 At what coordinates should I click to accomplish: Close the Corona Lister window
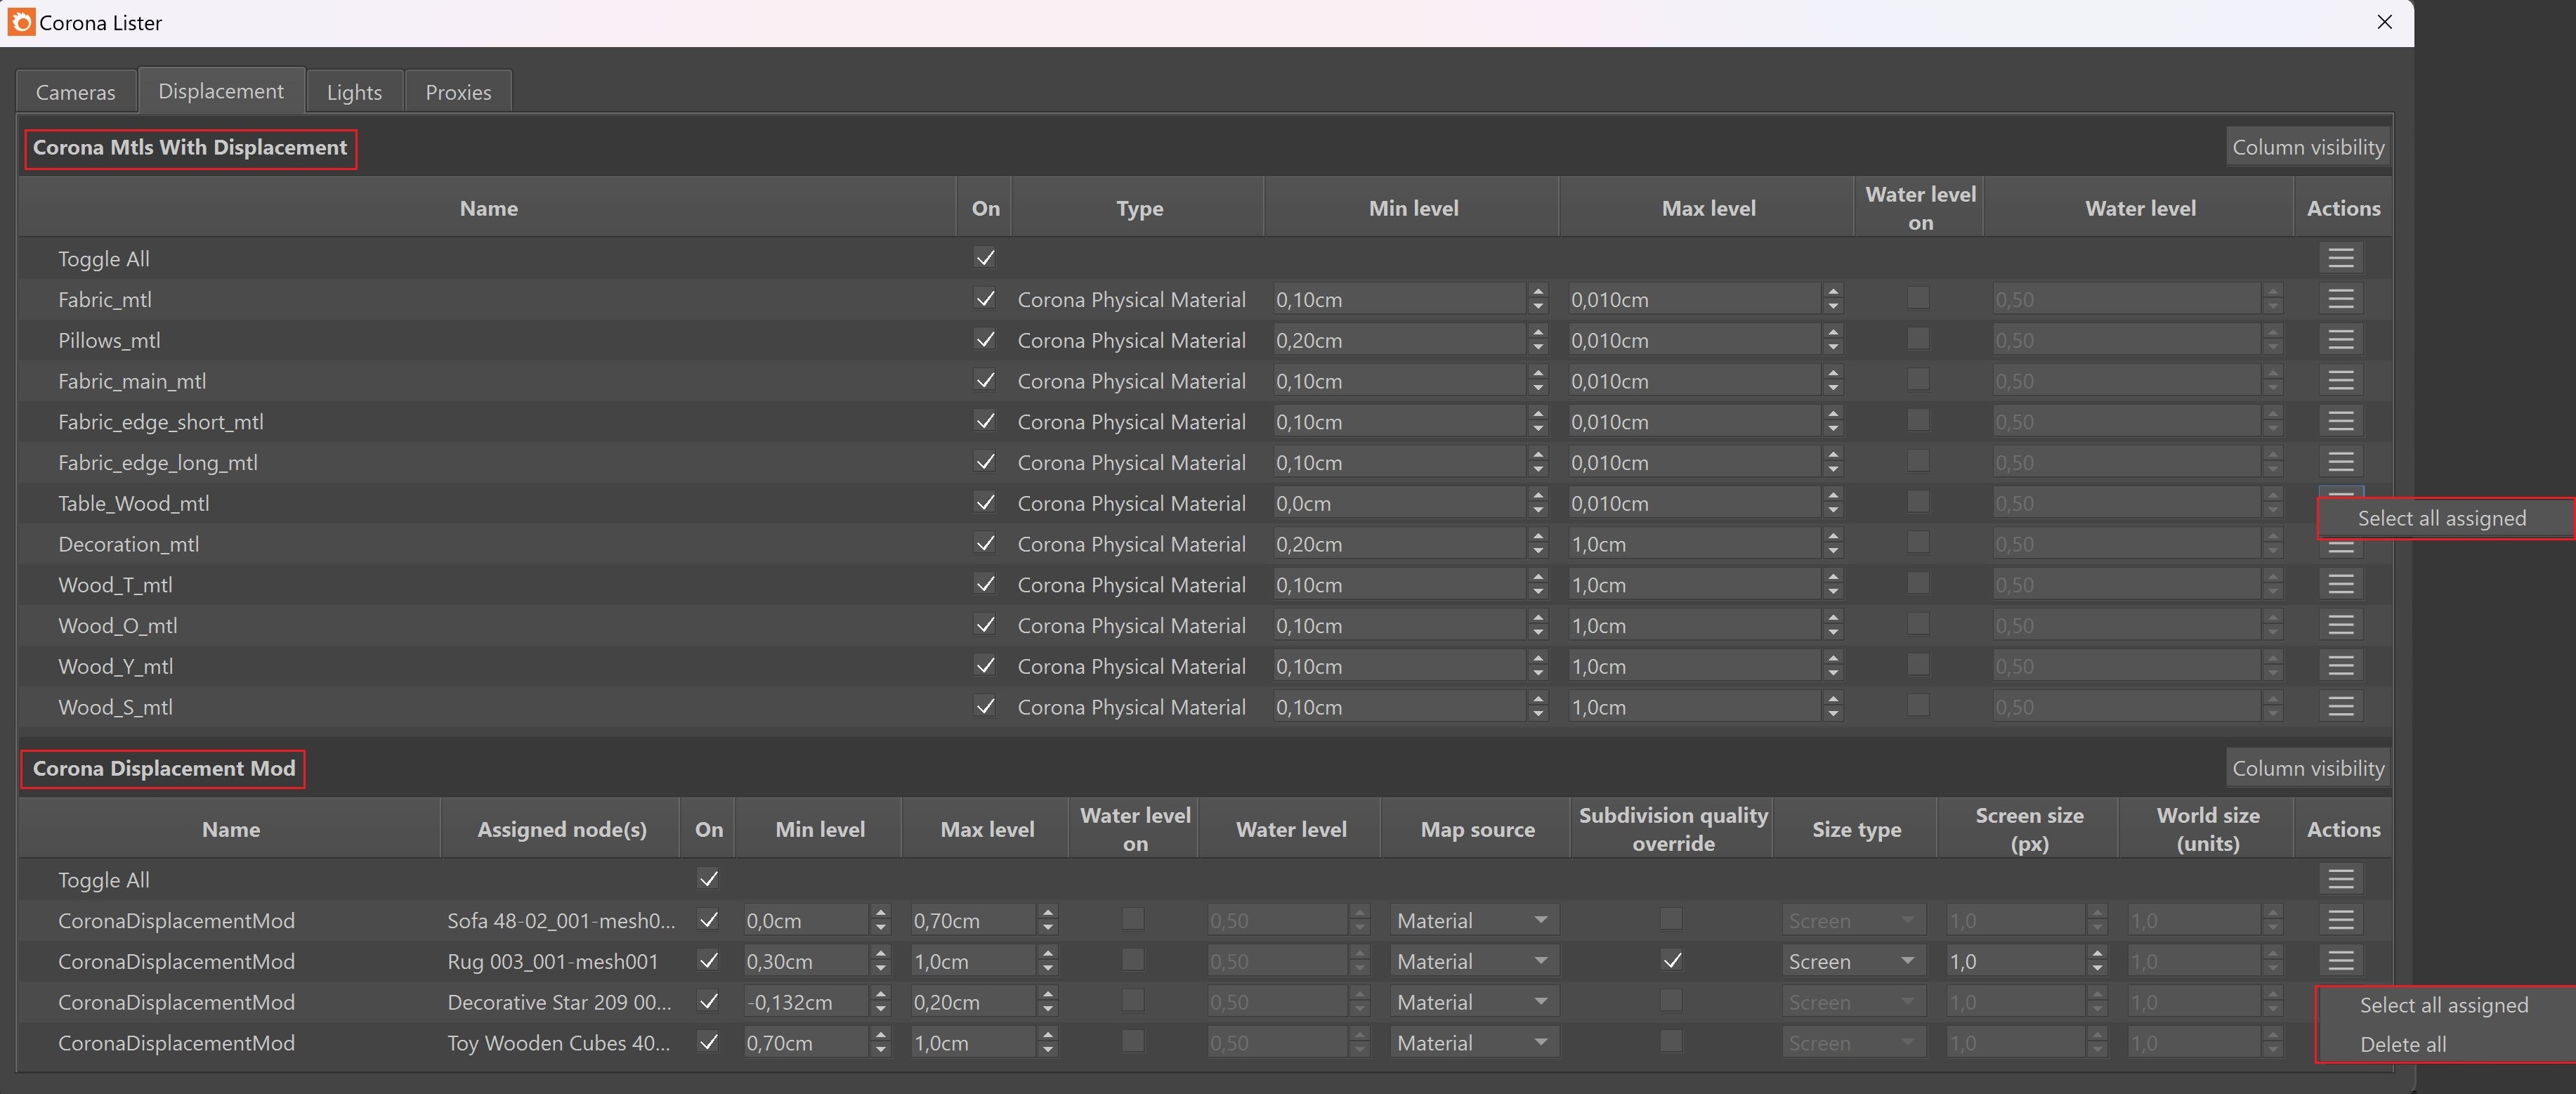(x=2384, y=22)
